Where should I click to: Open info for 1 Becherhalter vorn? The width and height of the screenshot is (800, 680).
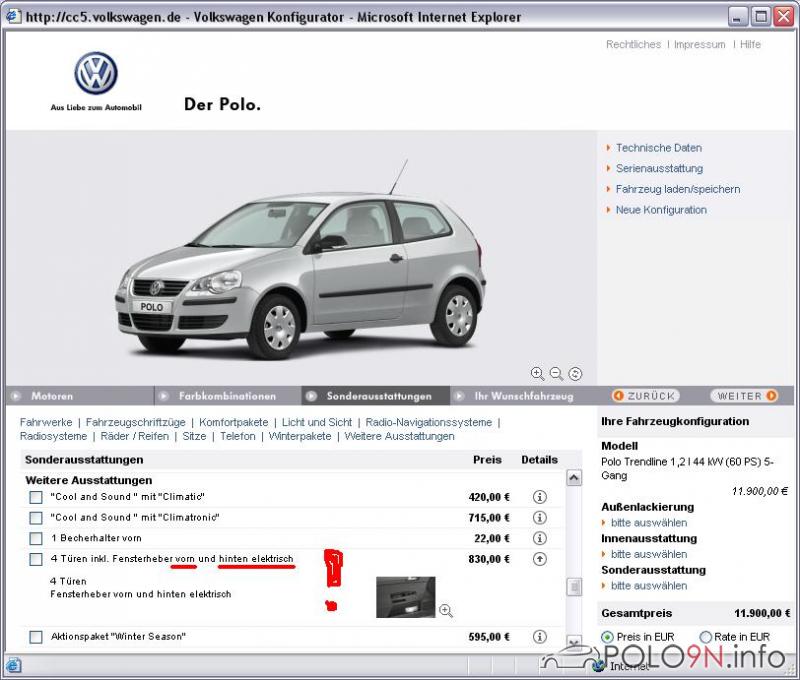pyautogui.click(x=539, y=538)
